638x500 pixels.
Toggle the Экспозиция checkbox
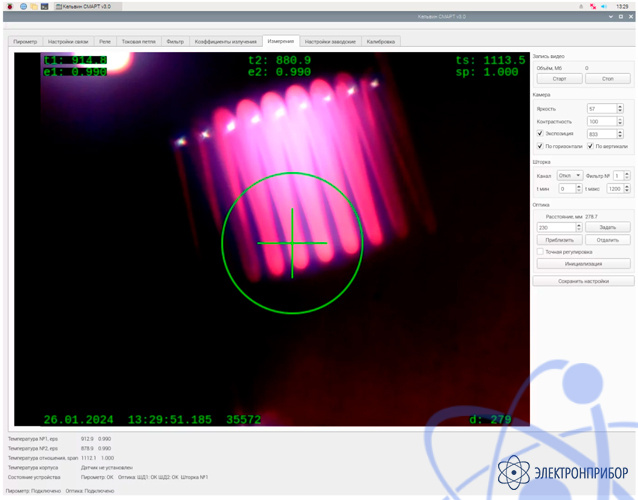541,133
